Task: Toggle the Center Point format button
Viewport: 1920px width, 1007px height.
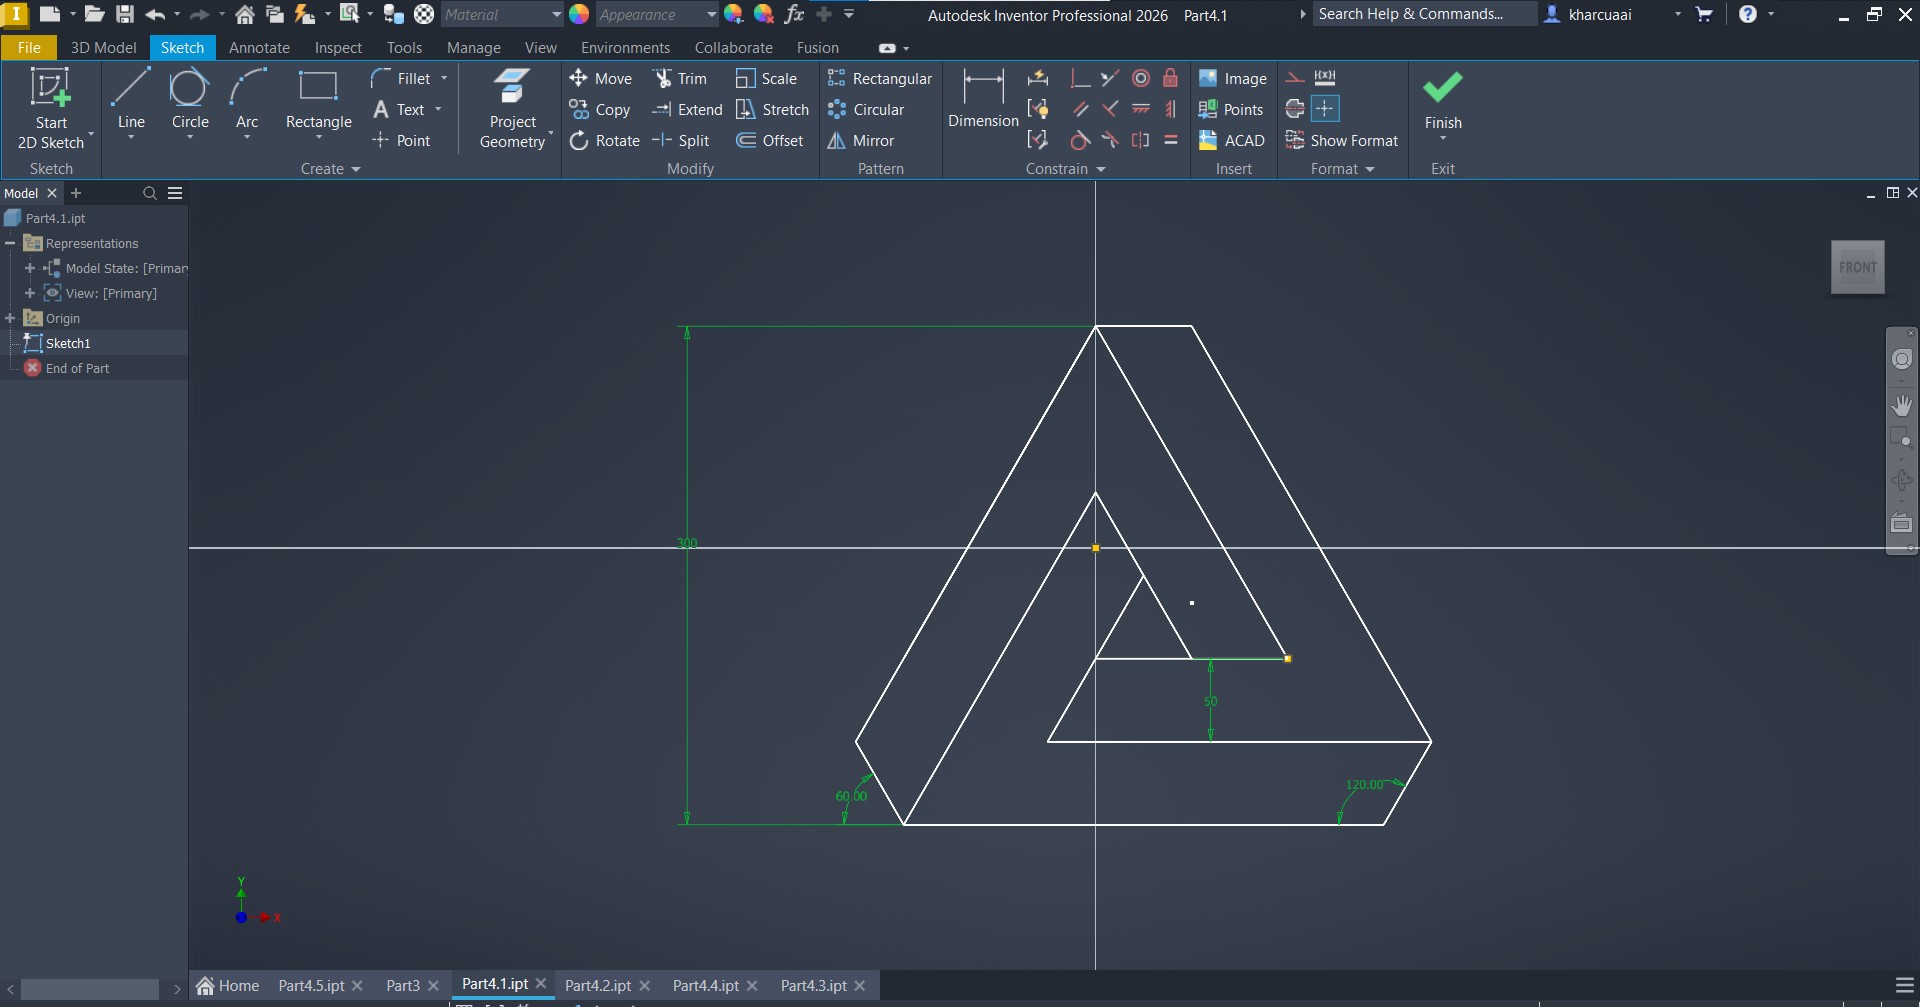Action: click(1325, 109)
